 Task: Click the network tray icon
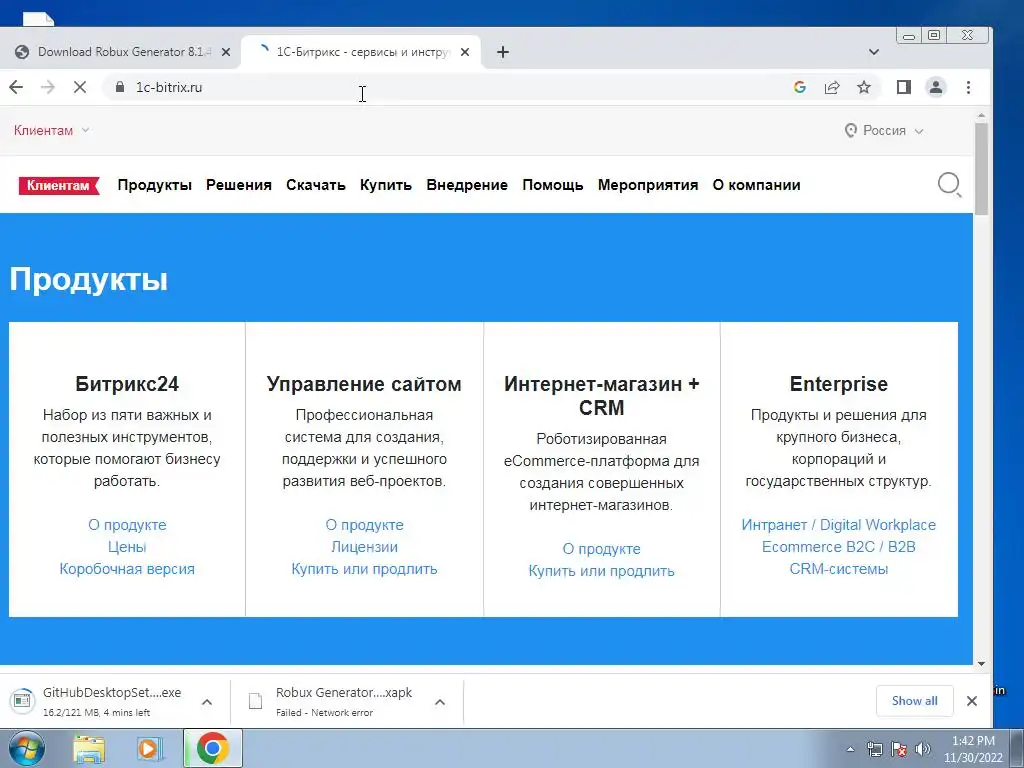click(874, 749)
